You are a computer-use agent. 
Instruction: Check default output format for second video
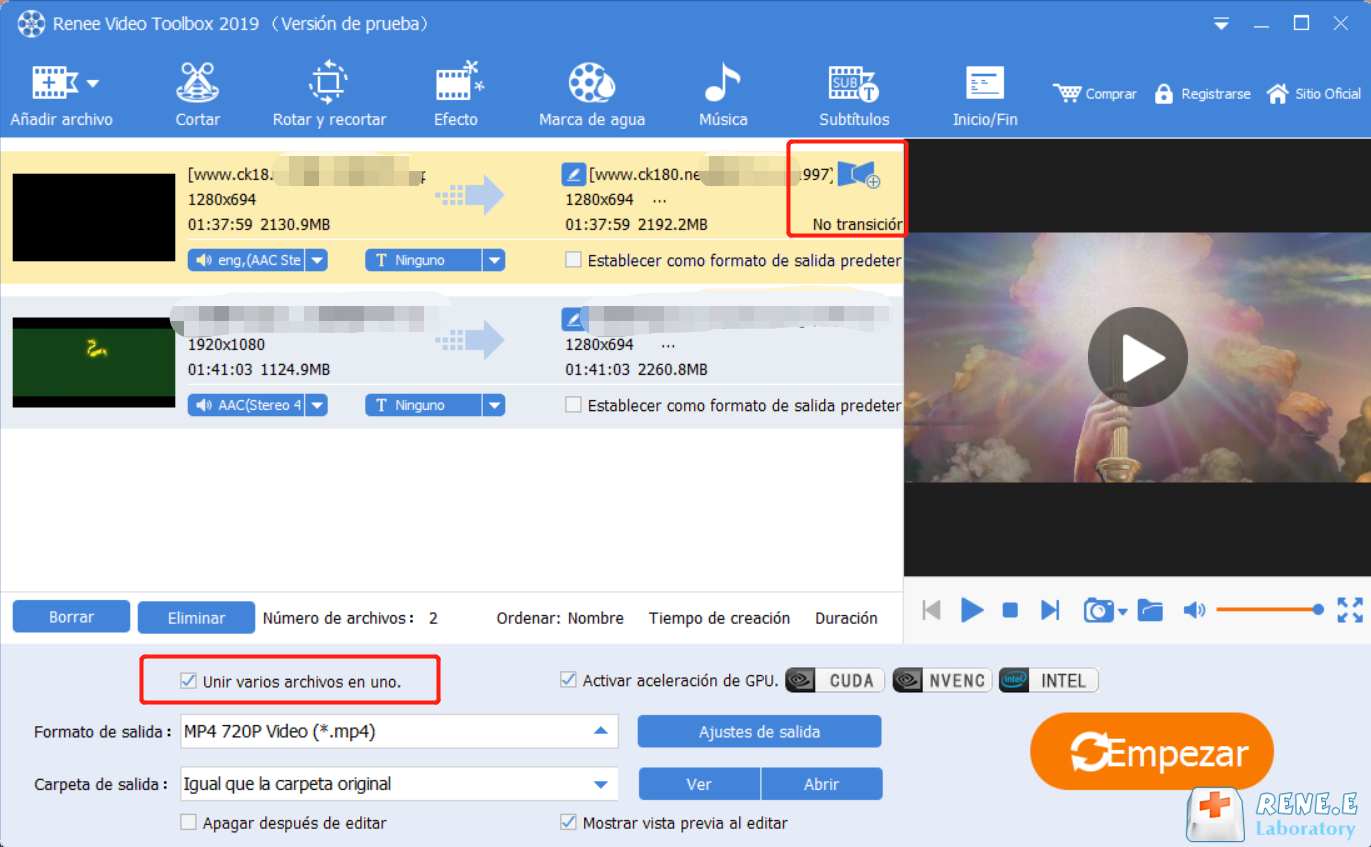click(573, 405)
